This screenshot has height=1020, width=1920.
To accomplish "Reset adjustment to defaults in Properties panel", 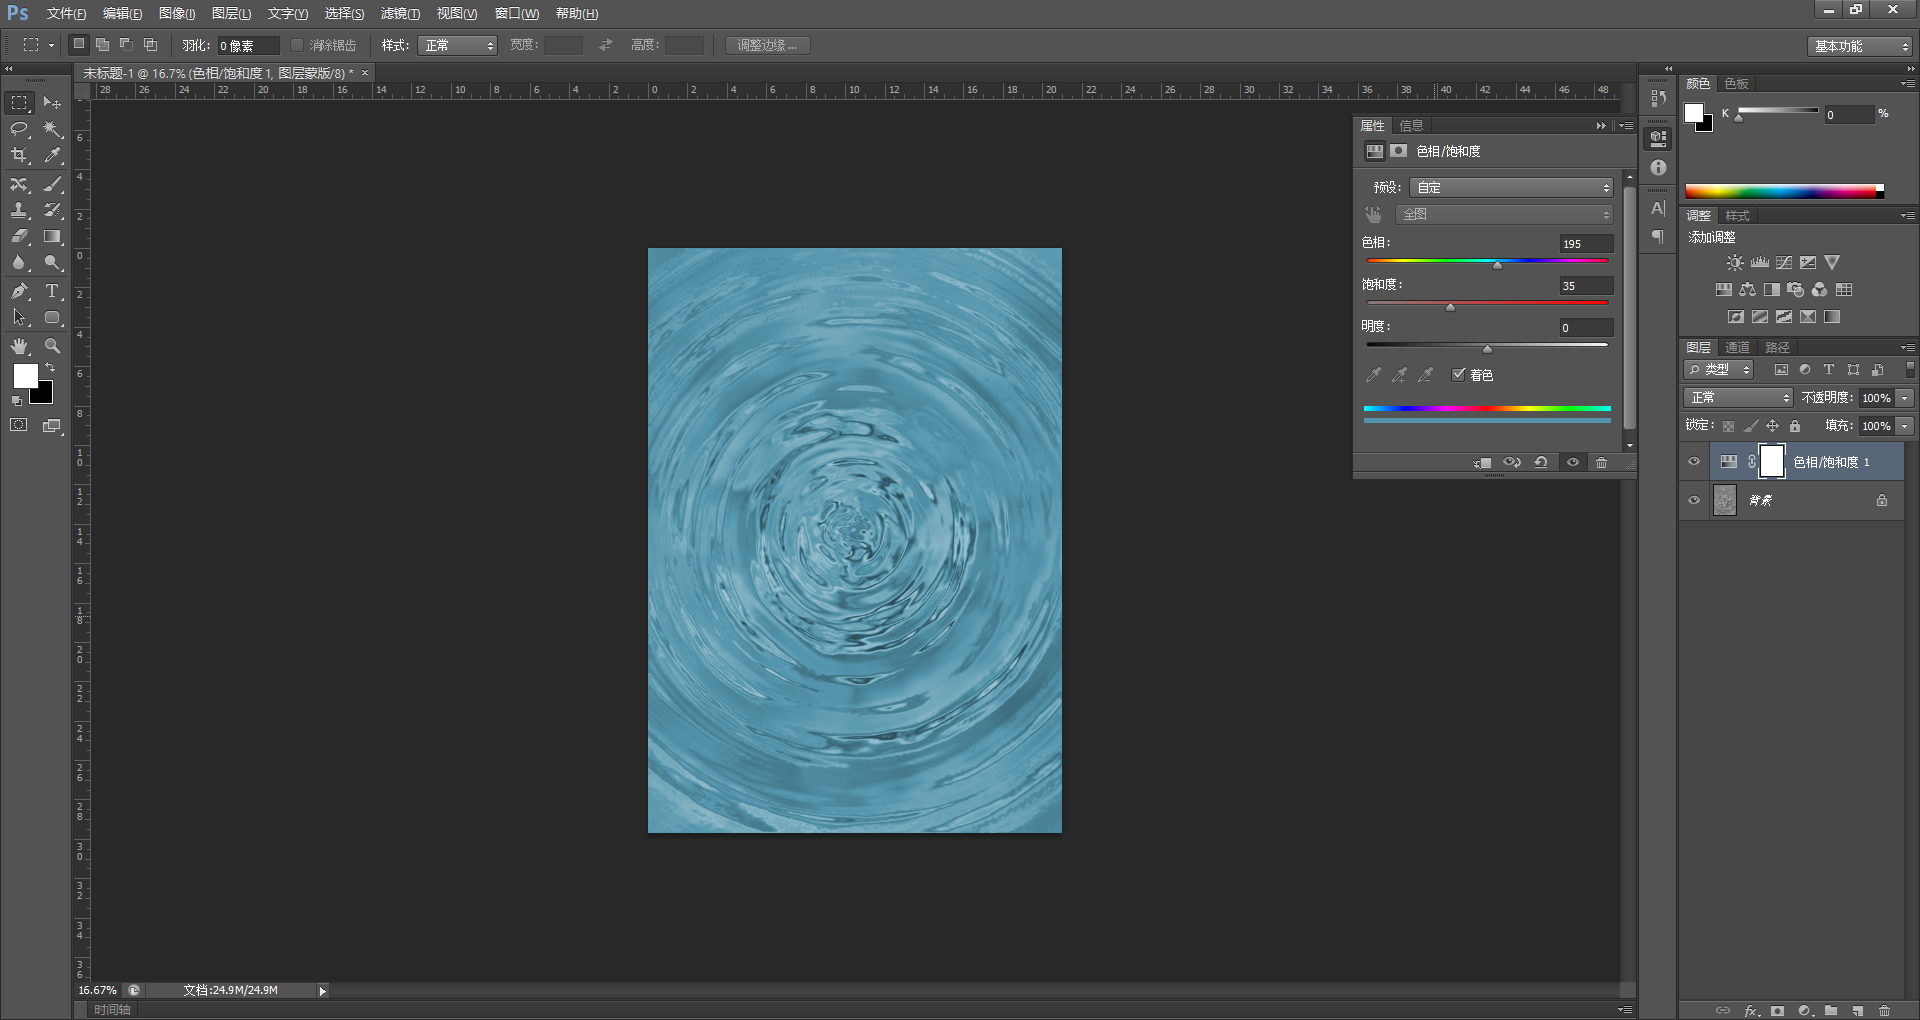I will (x=1541, y=463).
